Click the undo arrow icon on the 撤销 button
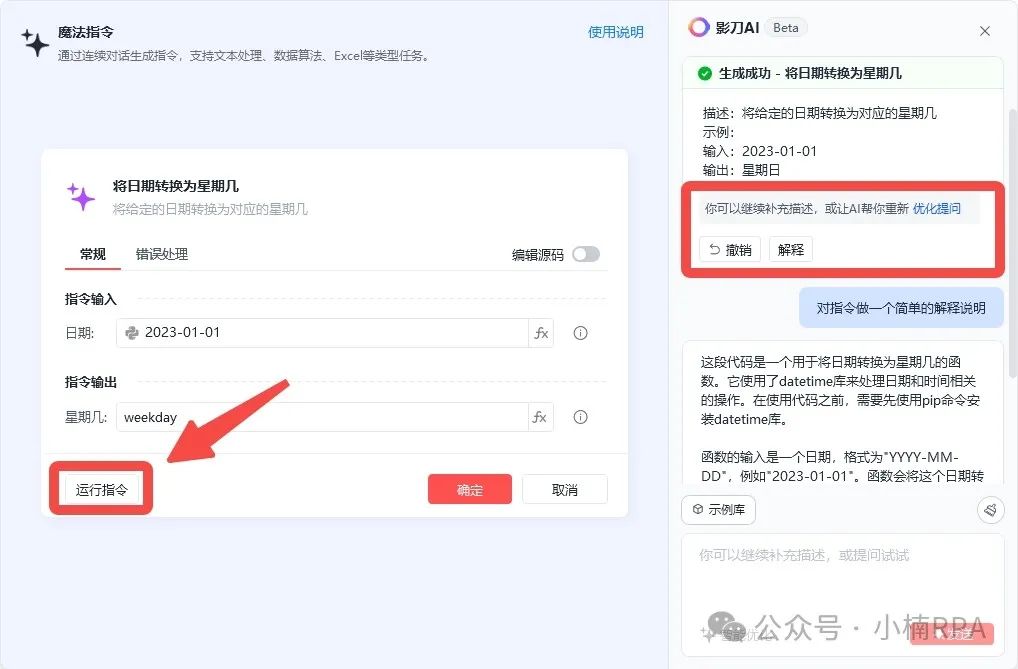The width and height of the screenshot is (1018, 669). point(716,249)
